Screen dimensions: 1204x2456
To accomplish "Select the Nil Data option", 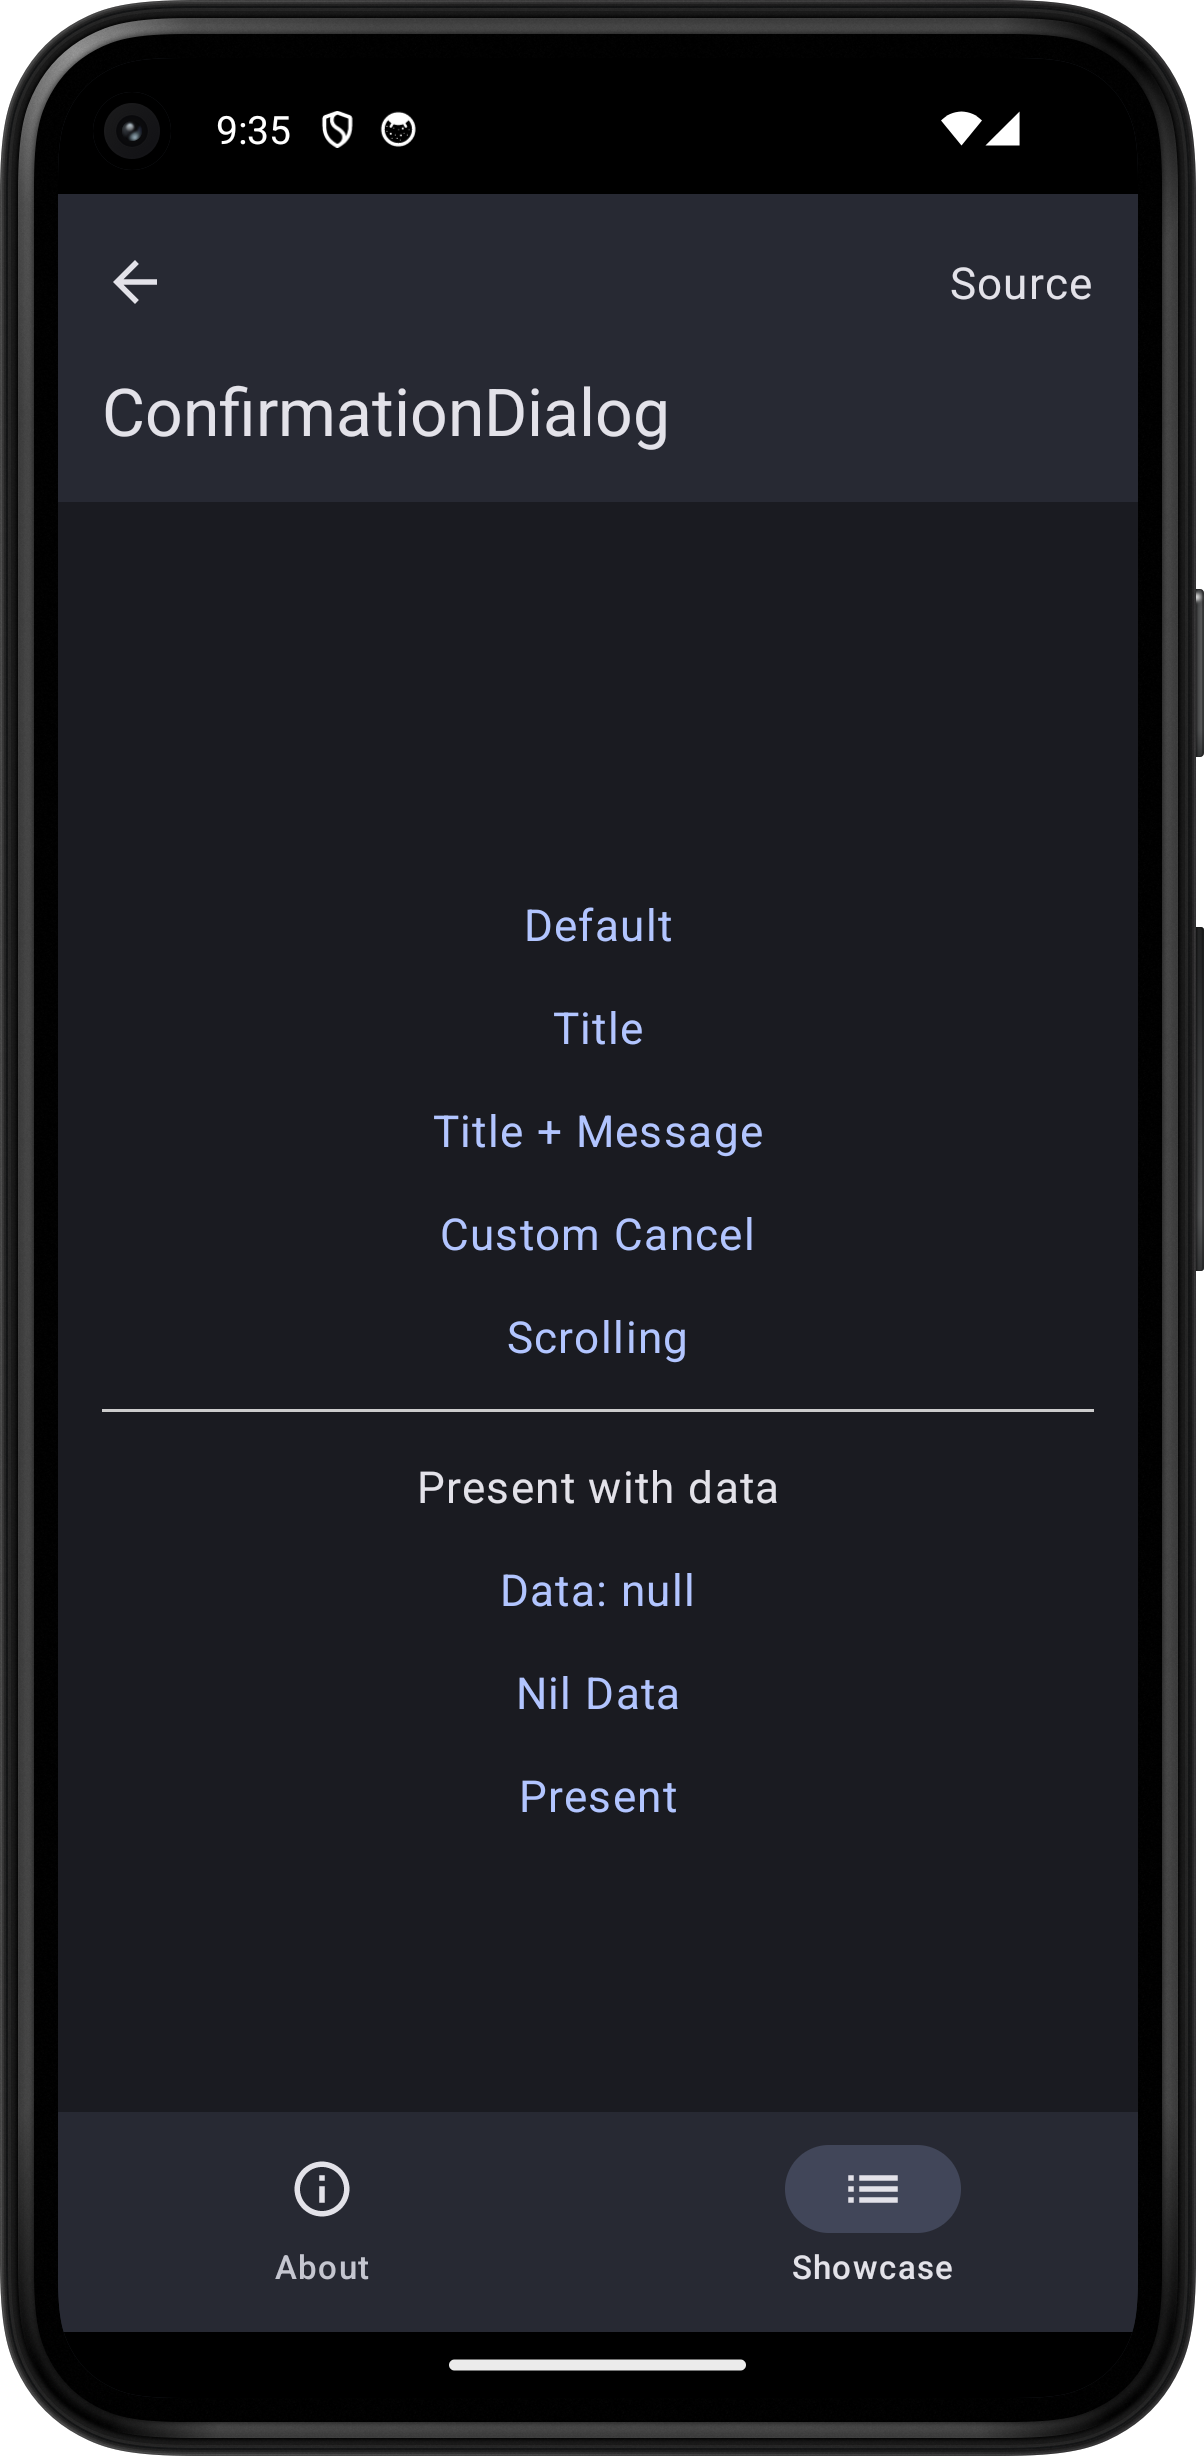I will point(598,1693).
